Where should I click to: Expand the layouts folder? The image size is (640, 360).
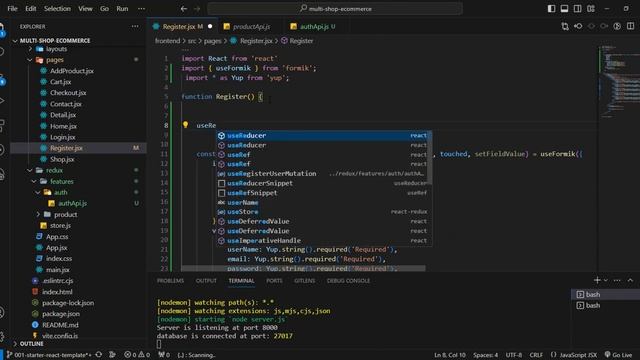[x=30, y=49]
